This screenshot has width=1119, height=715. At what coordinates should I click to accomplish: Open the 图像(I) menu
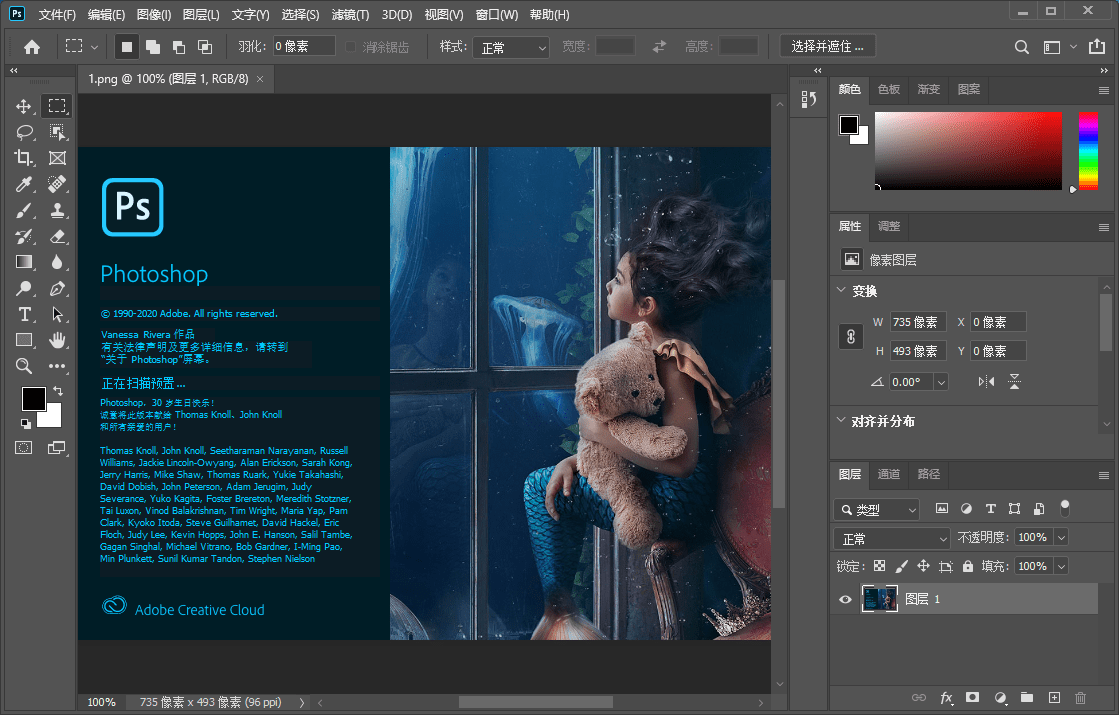coord(153,14)
